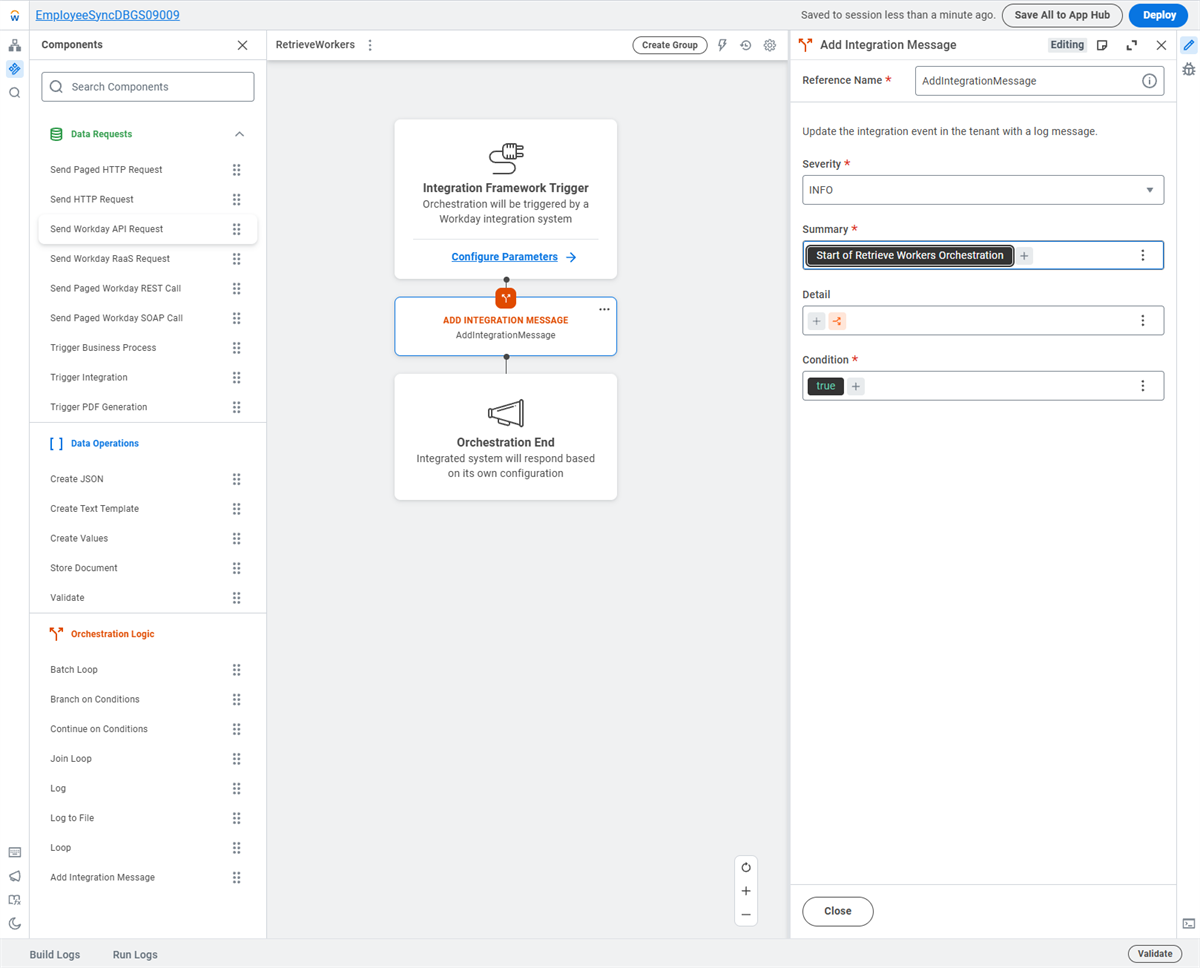The height and width of the screenshot is (968, 1200).
Task: Click the Deploy button
Action: coord(1159,15)
